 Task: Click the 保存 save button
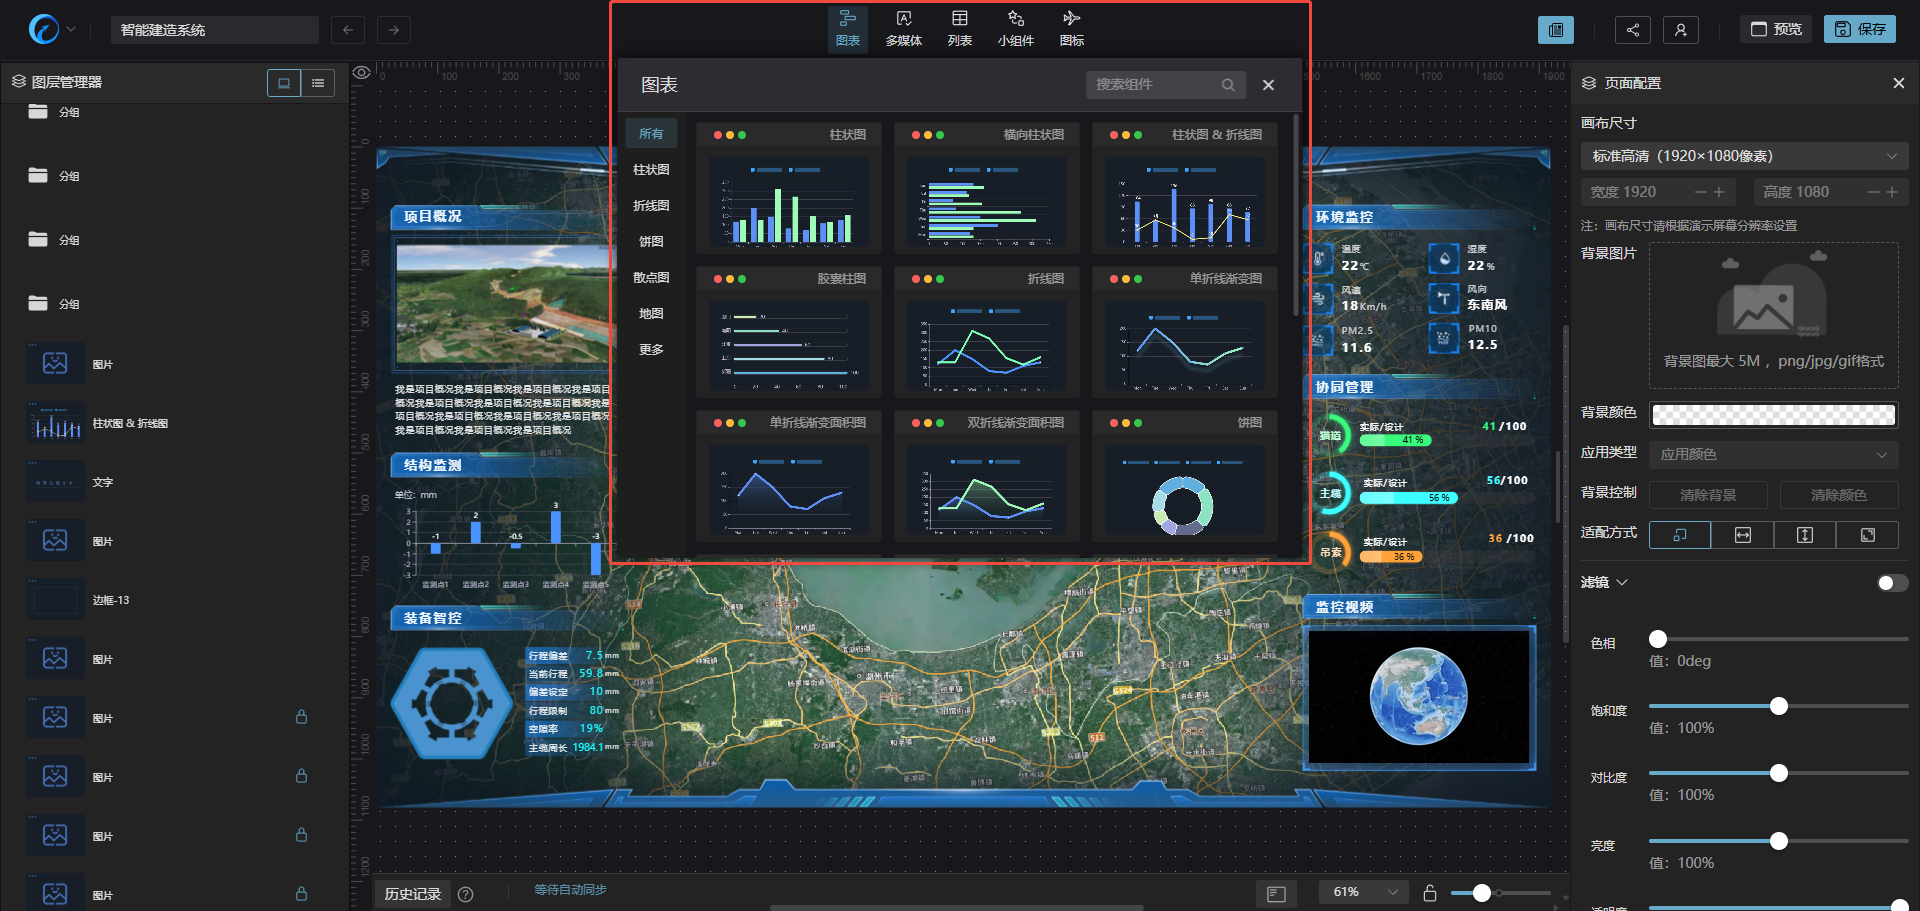pyautogui.click(x=1859, y=29)
